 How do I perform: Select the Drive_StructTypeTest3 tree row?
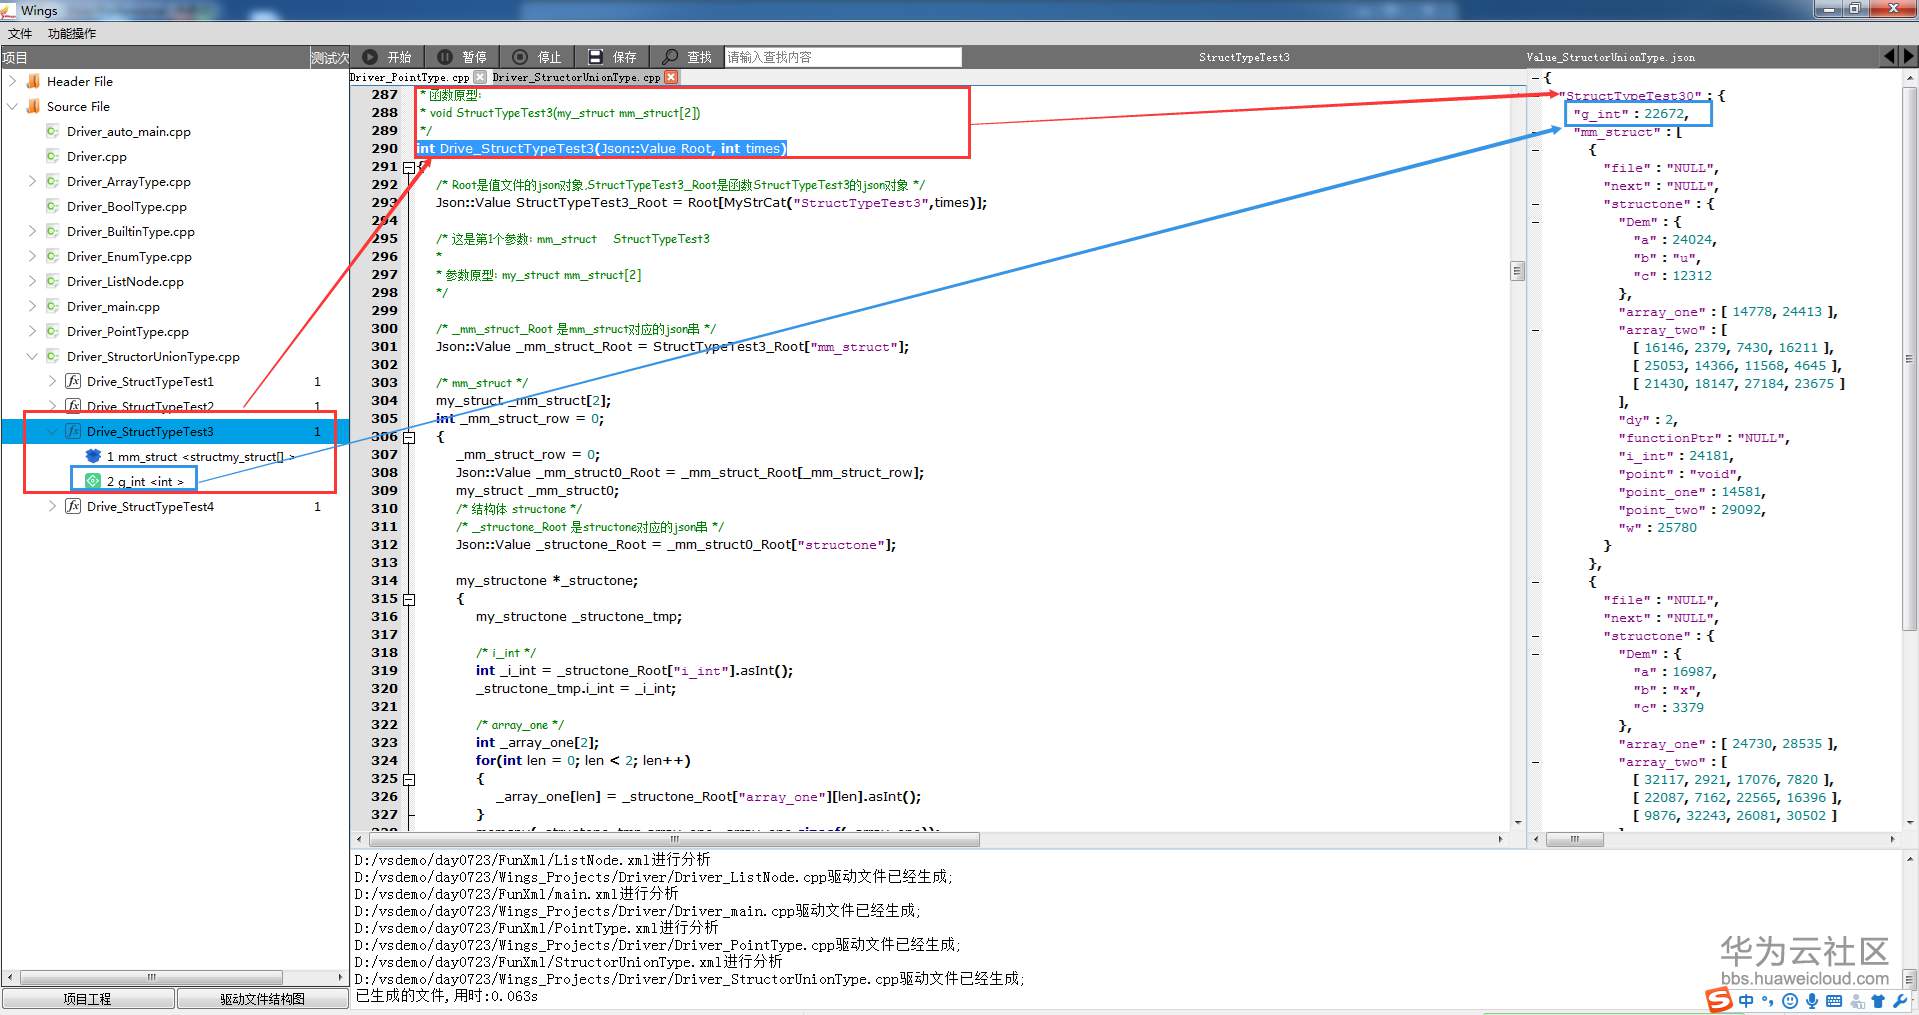pos(175,431)
